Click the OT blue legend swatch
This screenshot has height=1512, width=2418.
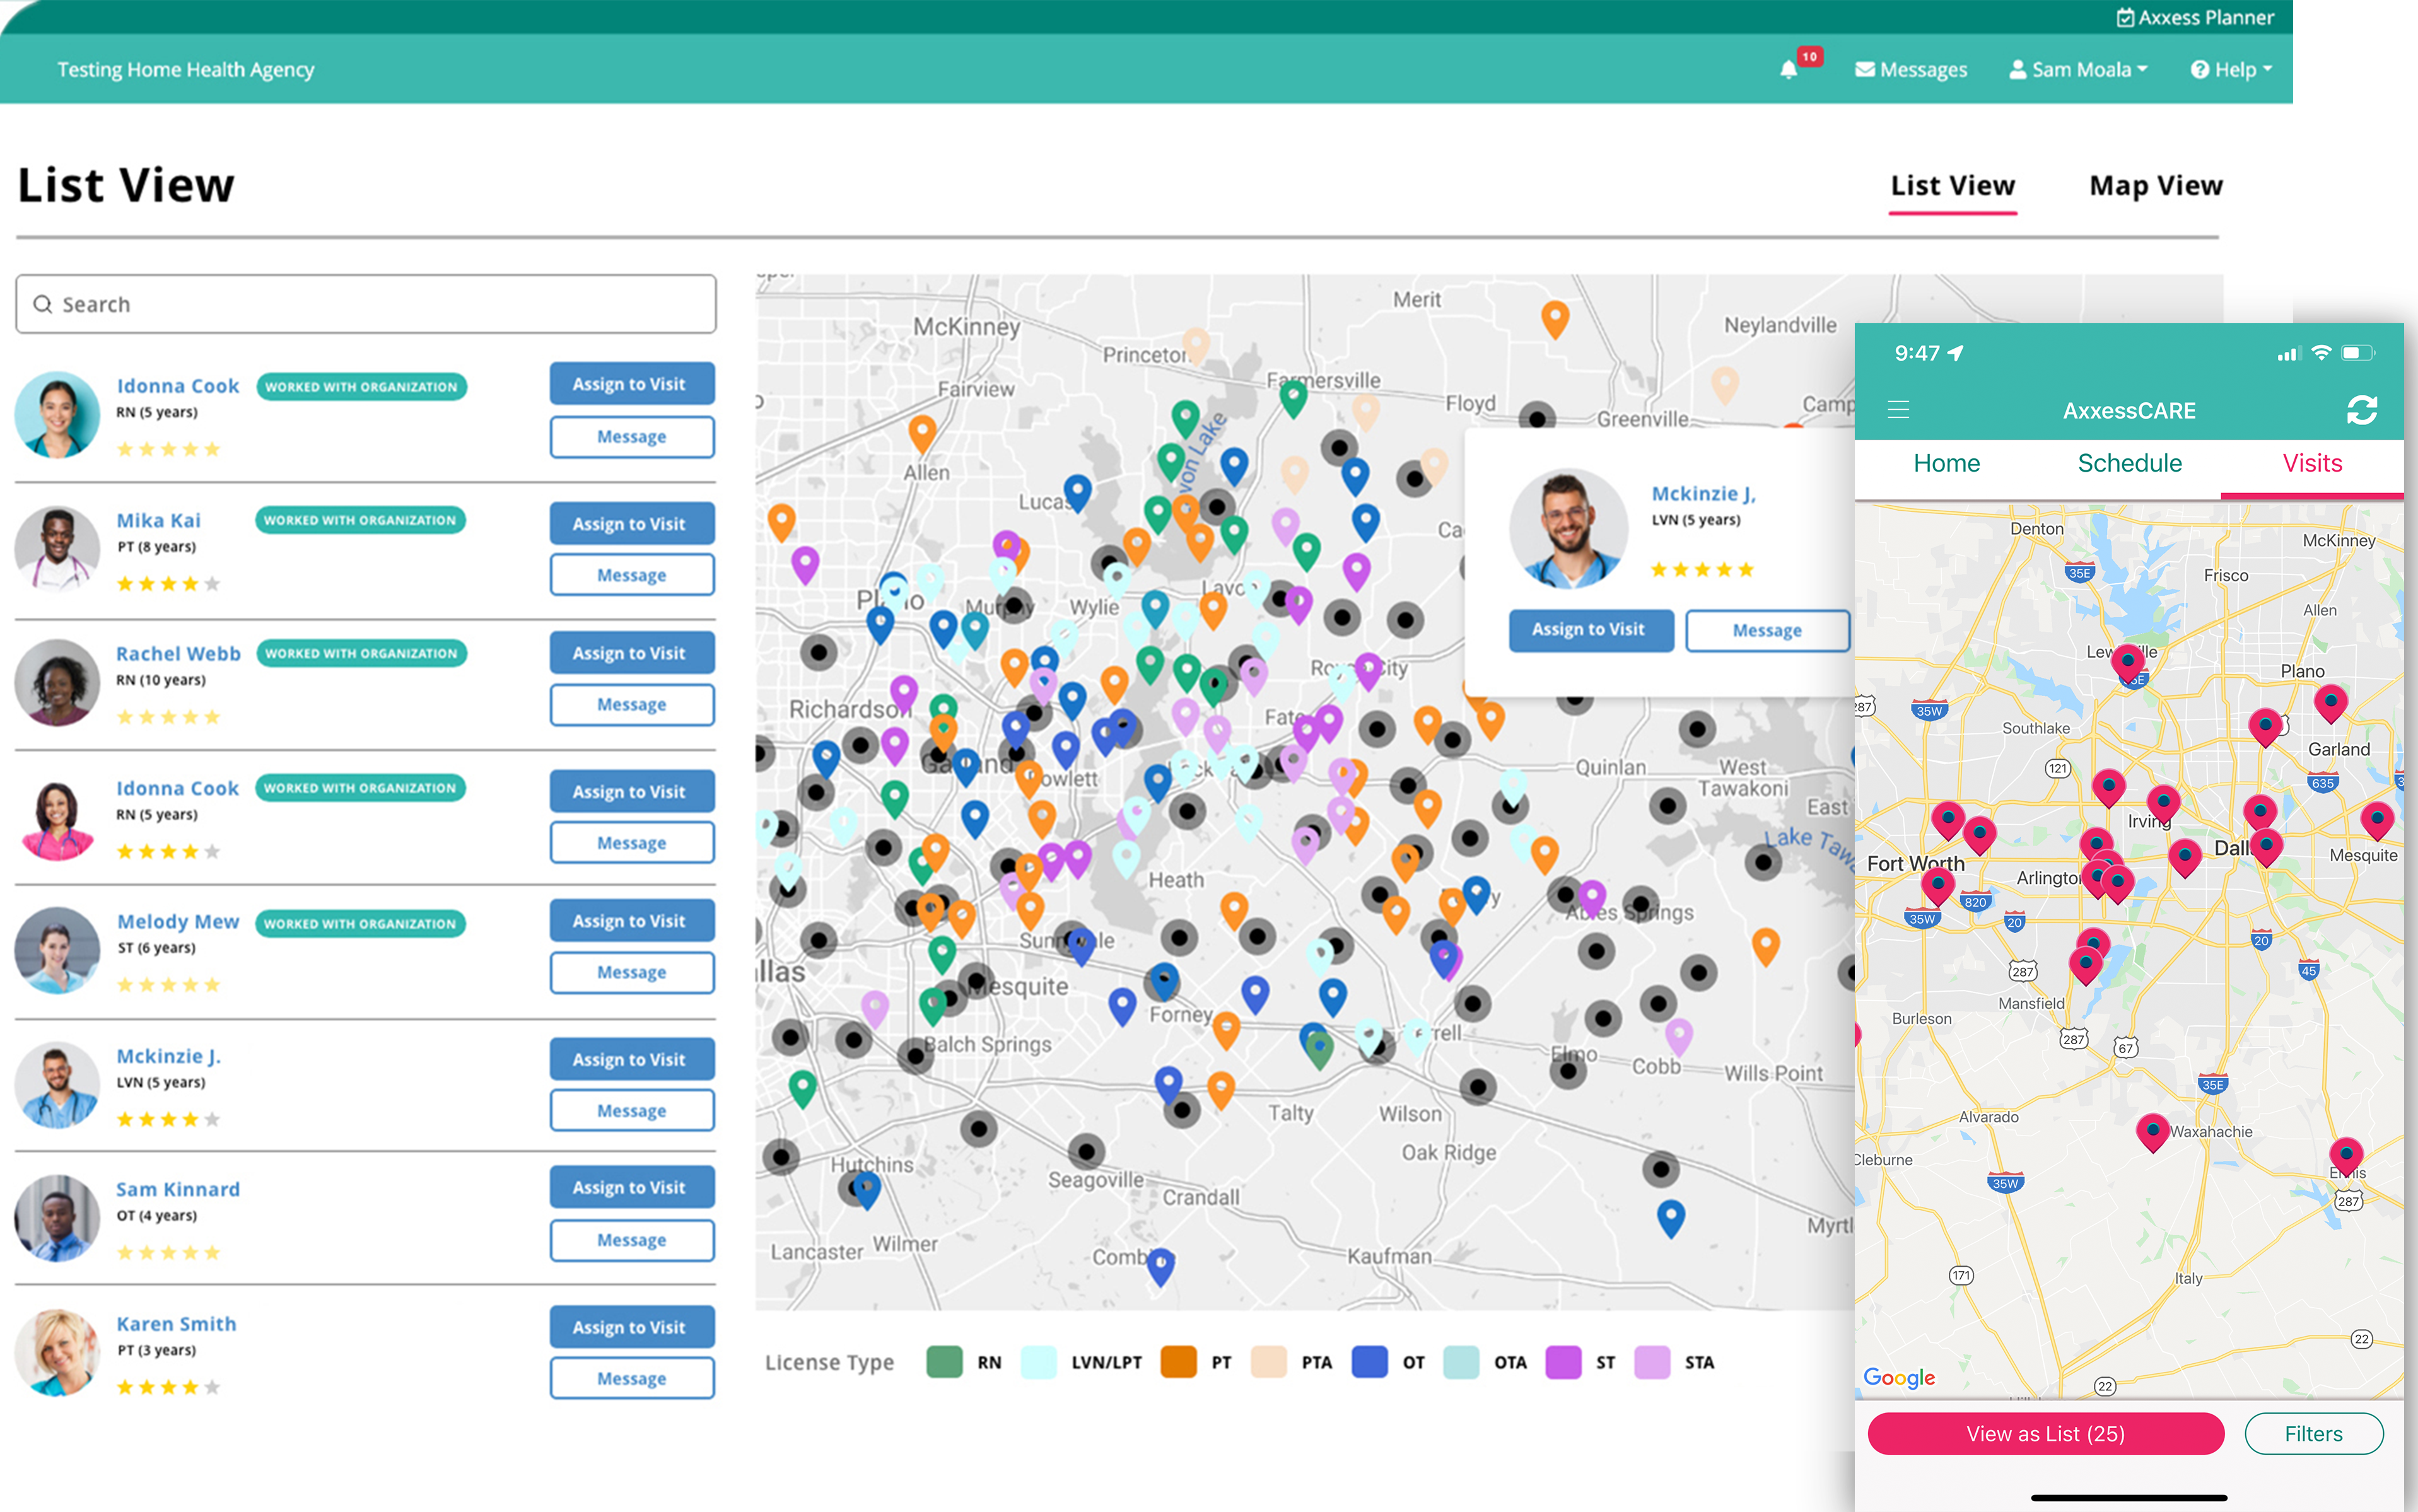[1369, 1362]
